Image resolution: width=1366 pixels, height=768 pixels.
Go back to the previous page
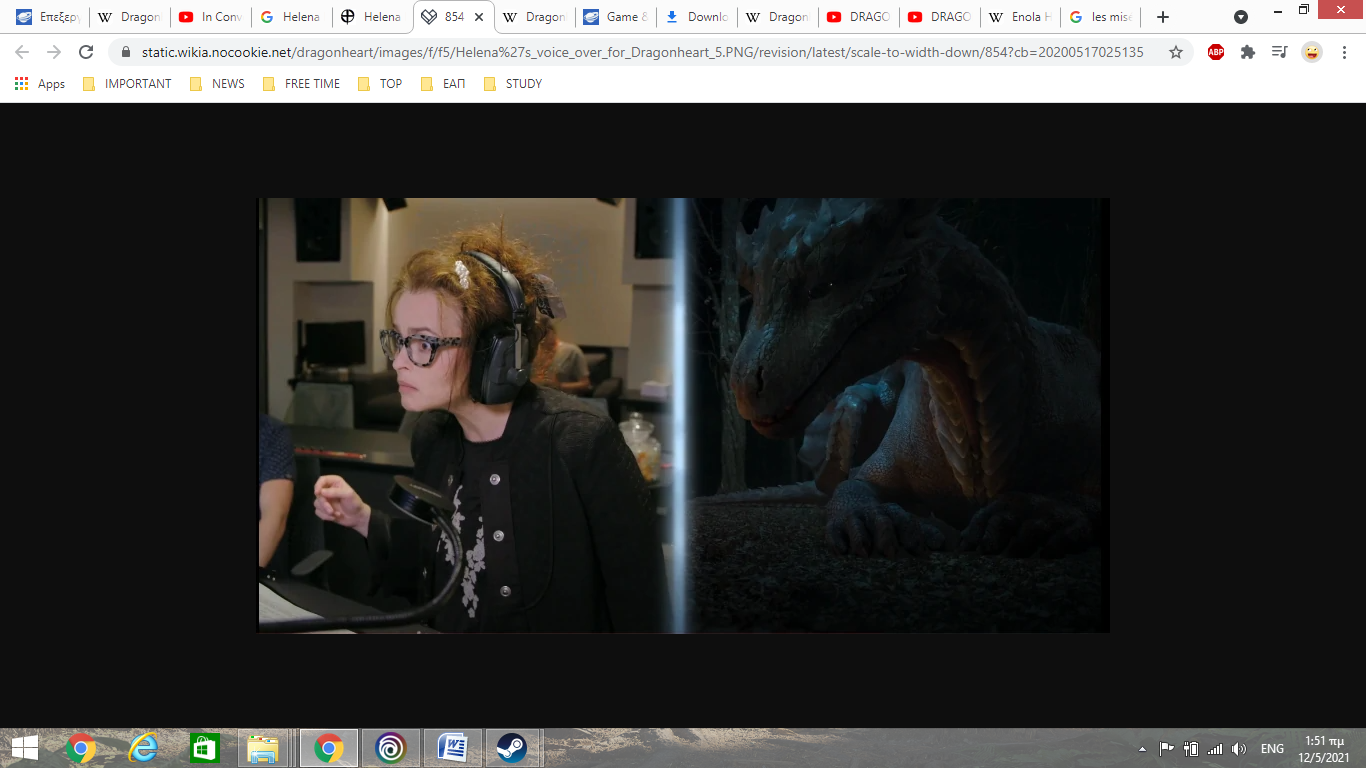tap(22, 52)
